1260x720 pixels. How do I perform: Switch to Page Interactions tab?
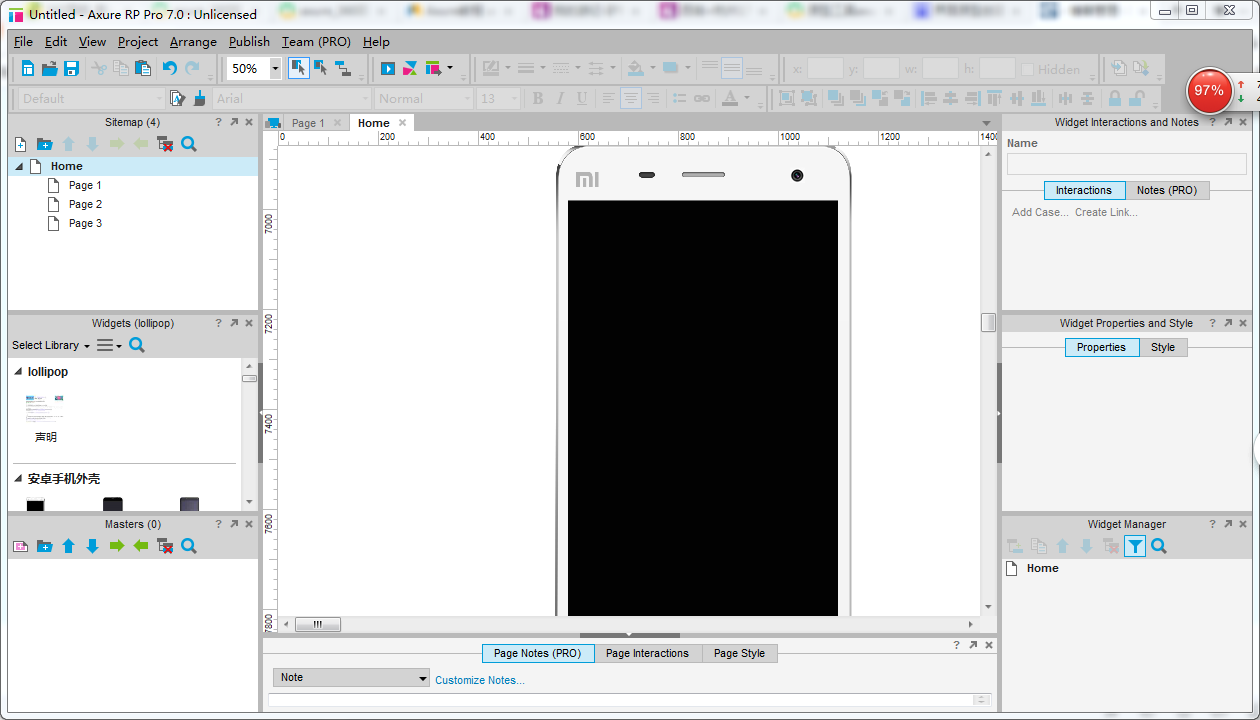[x=647, y=653]
